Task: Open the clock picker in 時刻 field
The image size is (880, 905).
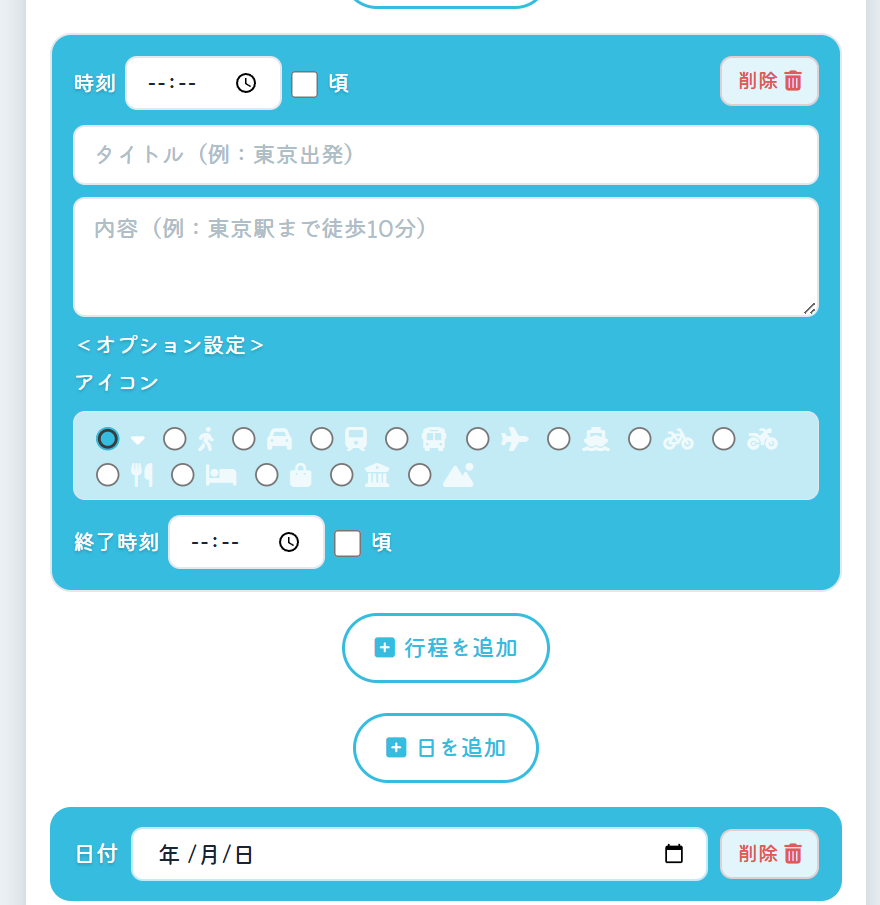Action: coord(246,83)
